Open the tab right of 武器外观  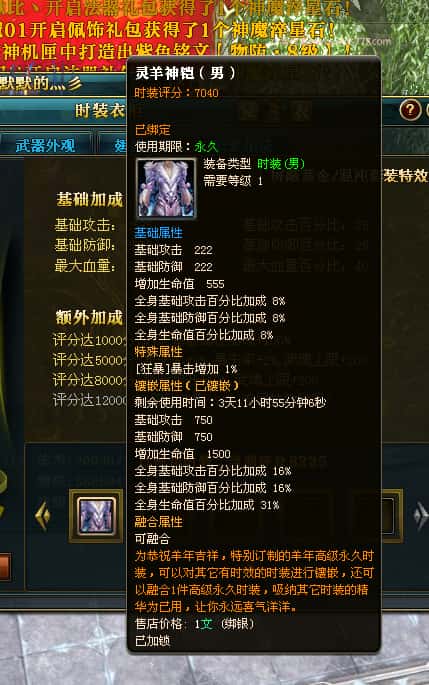113,145
